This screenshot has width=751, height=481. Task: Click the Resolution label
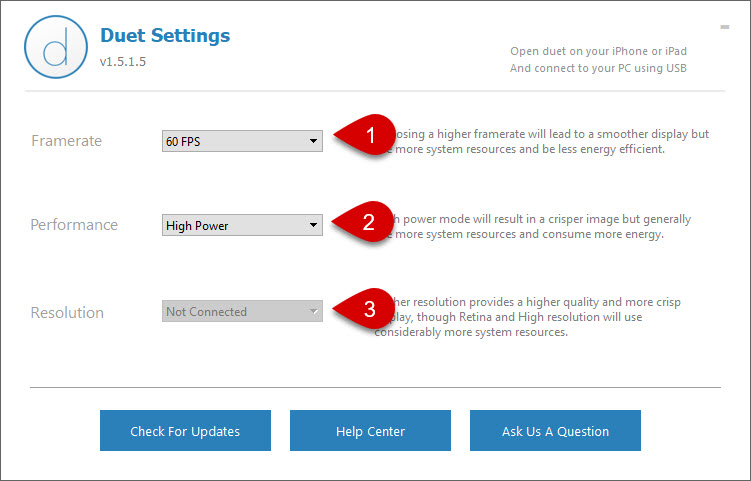(x=67, y=312)
